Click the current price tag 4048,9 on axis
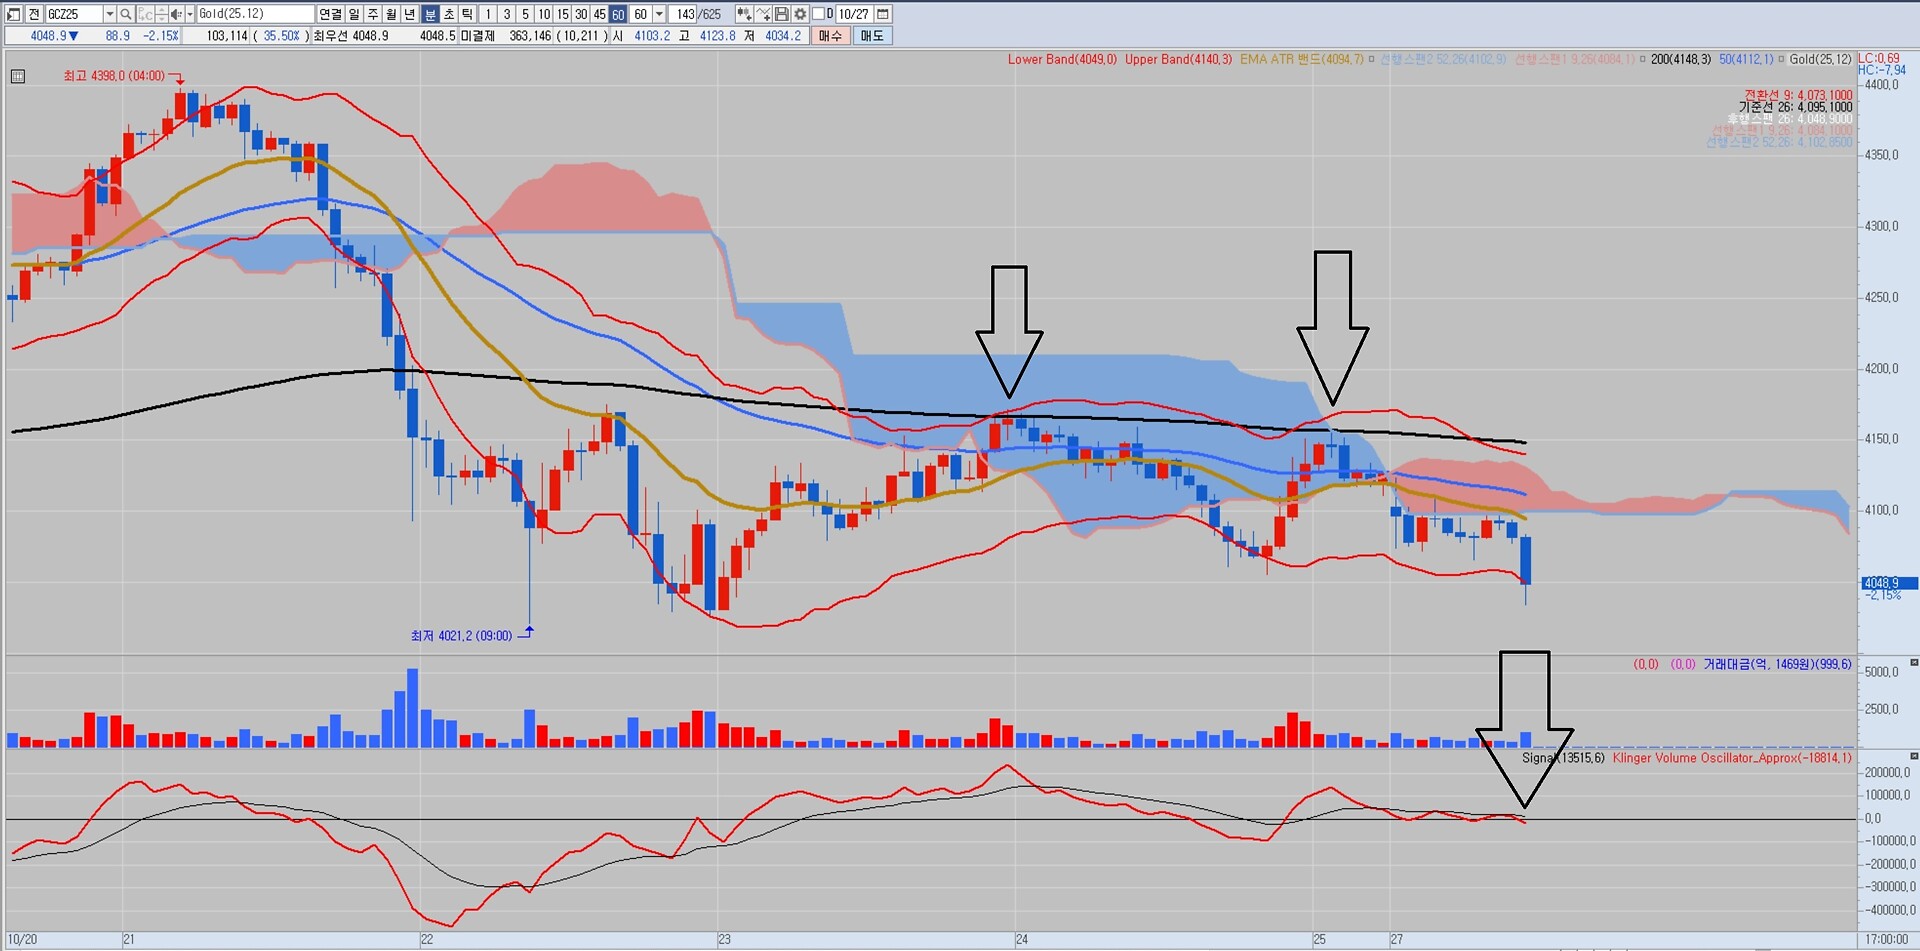1920x951 pixels. click(1889, 583)
